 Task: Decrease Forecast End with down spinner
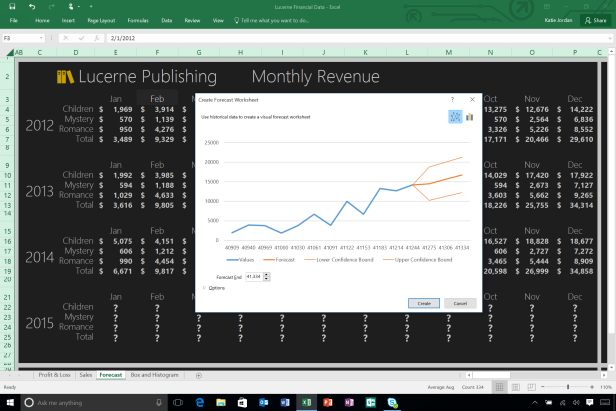coord(266,279)
